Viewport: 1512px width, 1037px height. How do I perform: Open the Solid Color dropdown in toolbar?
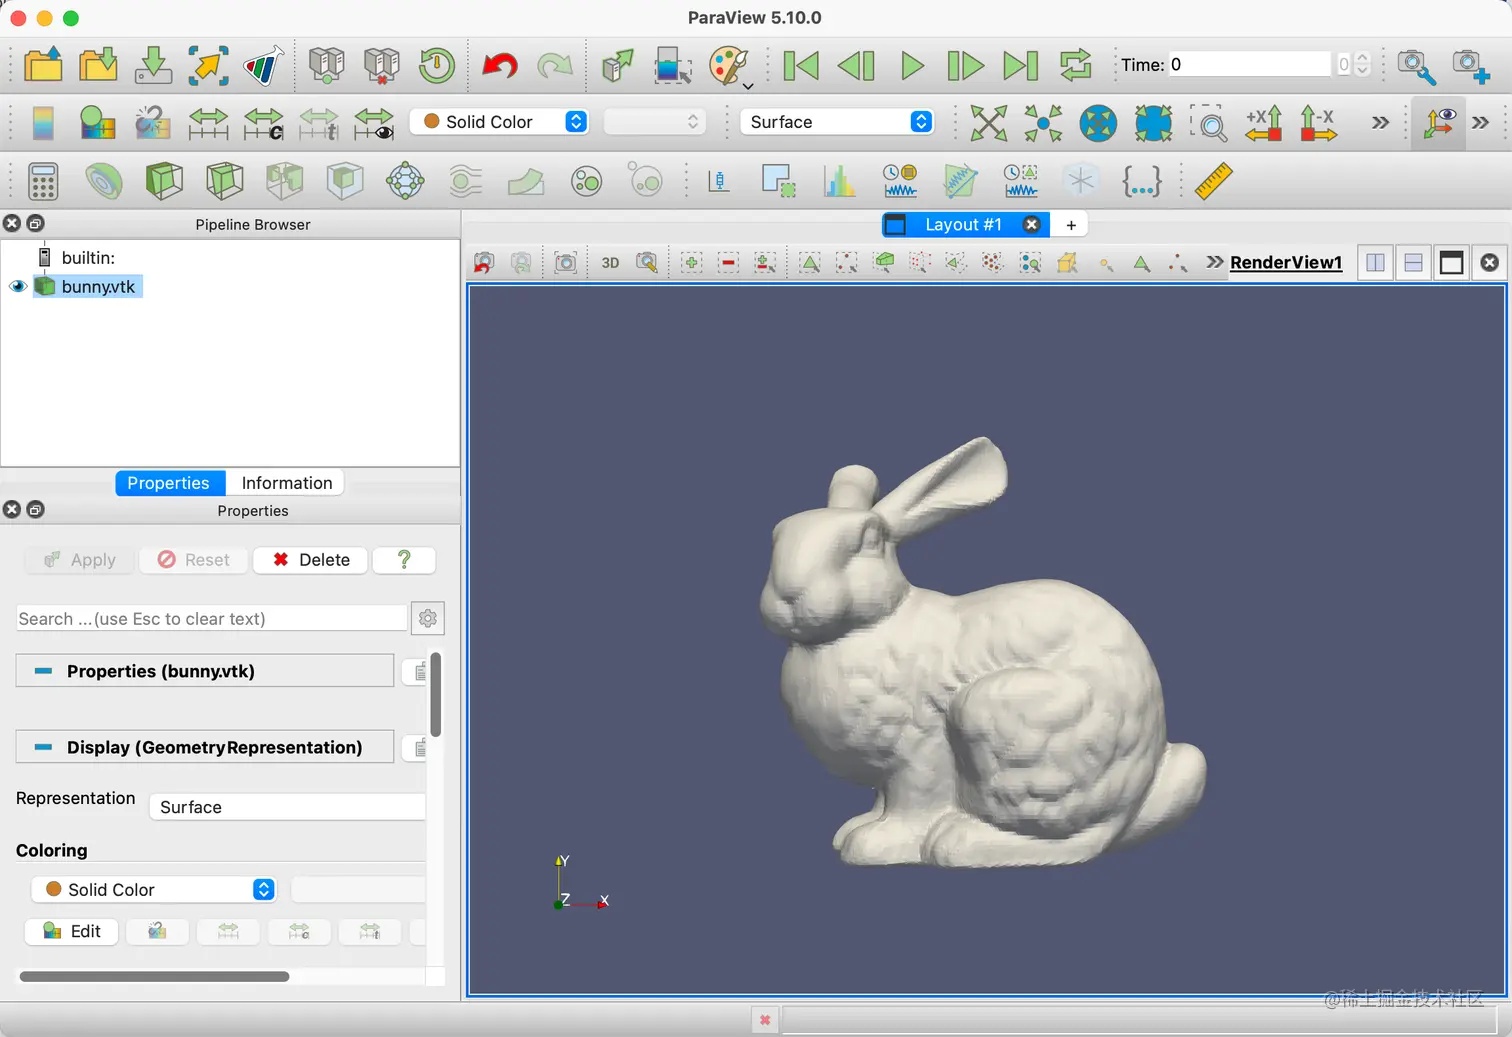tap(499, 122)
